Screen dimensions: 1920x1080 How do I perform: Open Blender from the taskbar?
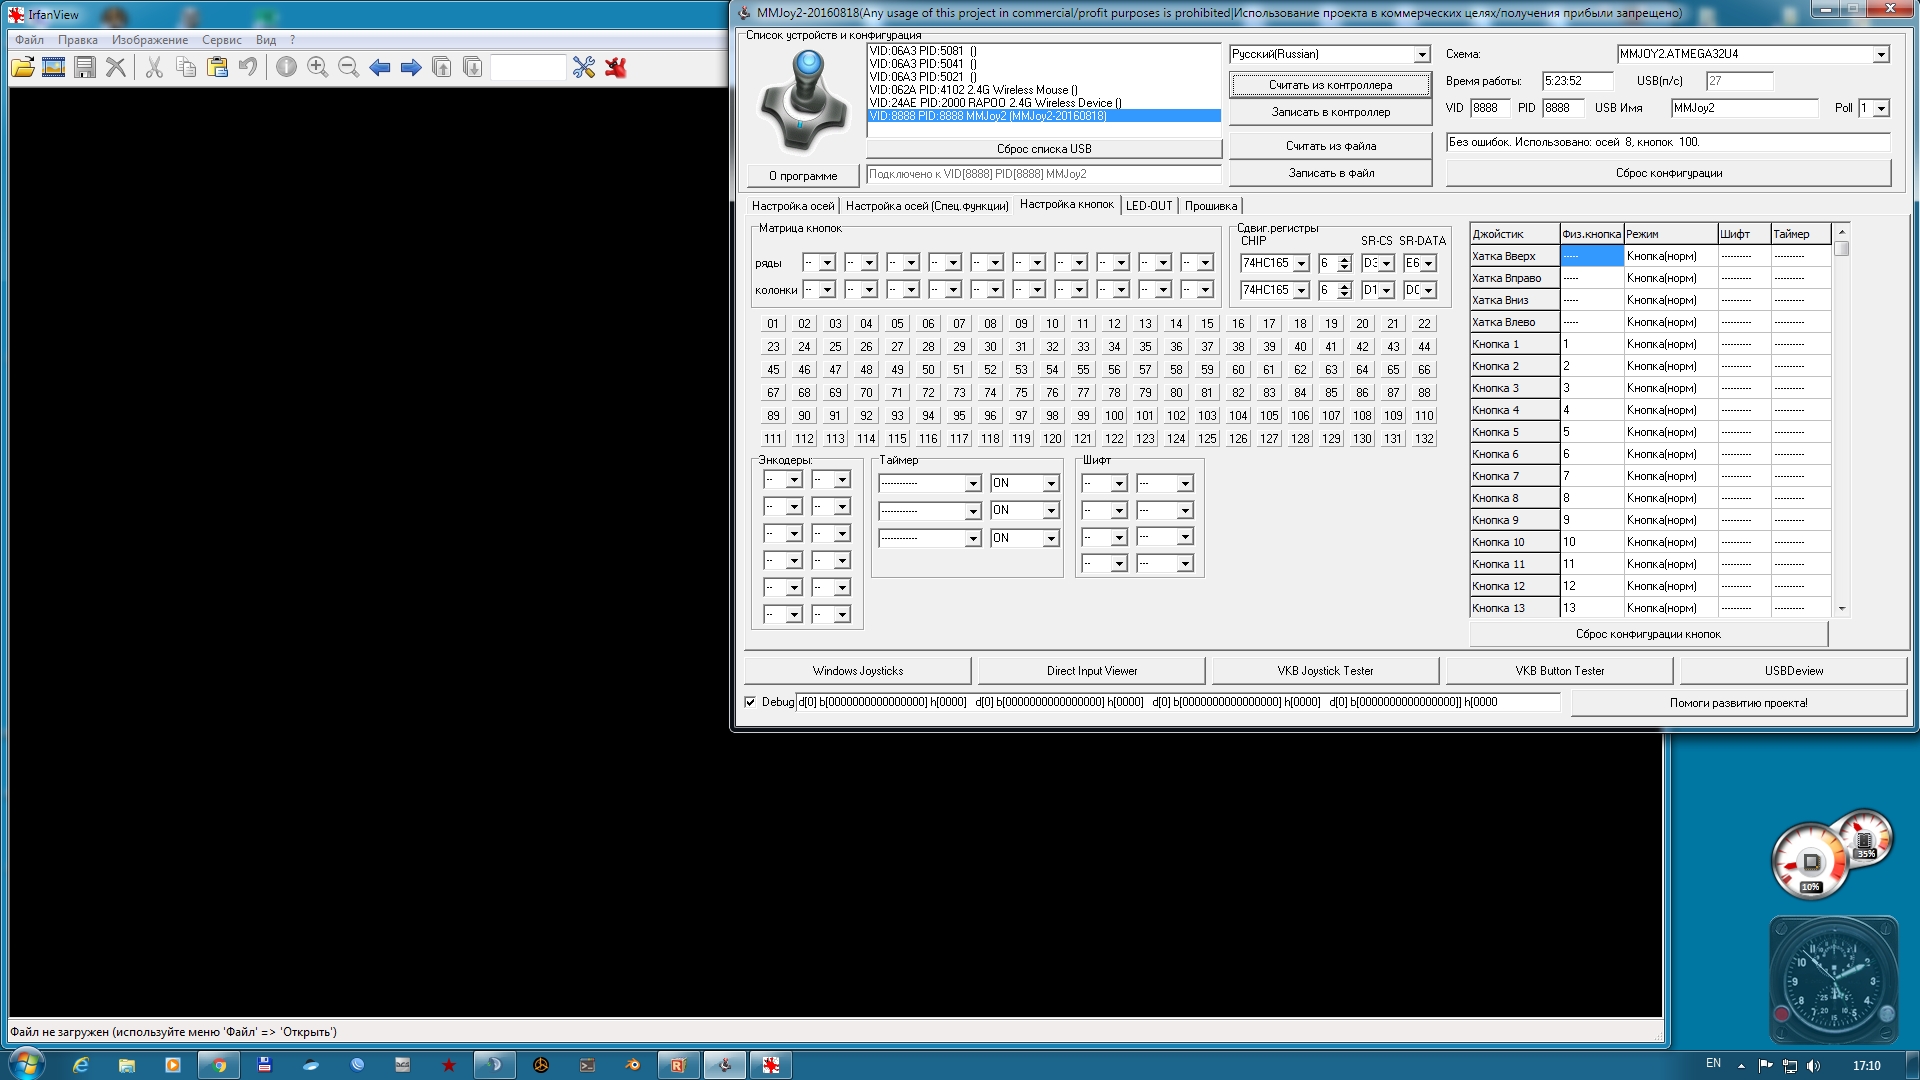click(x=633, y=1065)
